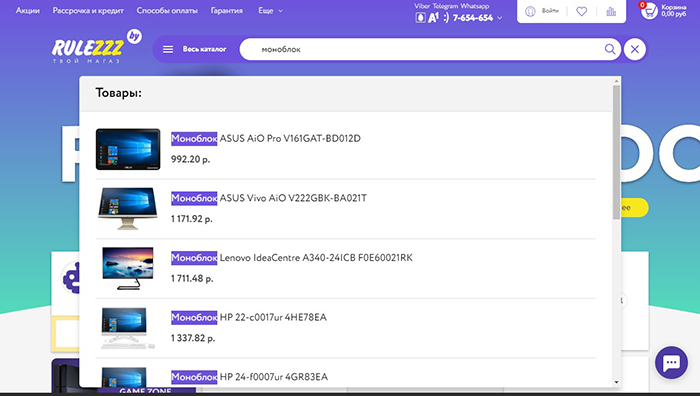700x396 pixels.
Task: Open the comparison bar chart icon
Action: tap(611, 11)
